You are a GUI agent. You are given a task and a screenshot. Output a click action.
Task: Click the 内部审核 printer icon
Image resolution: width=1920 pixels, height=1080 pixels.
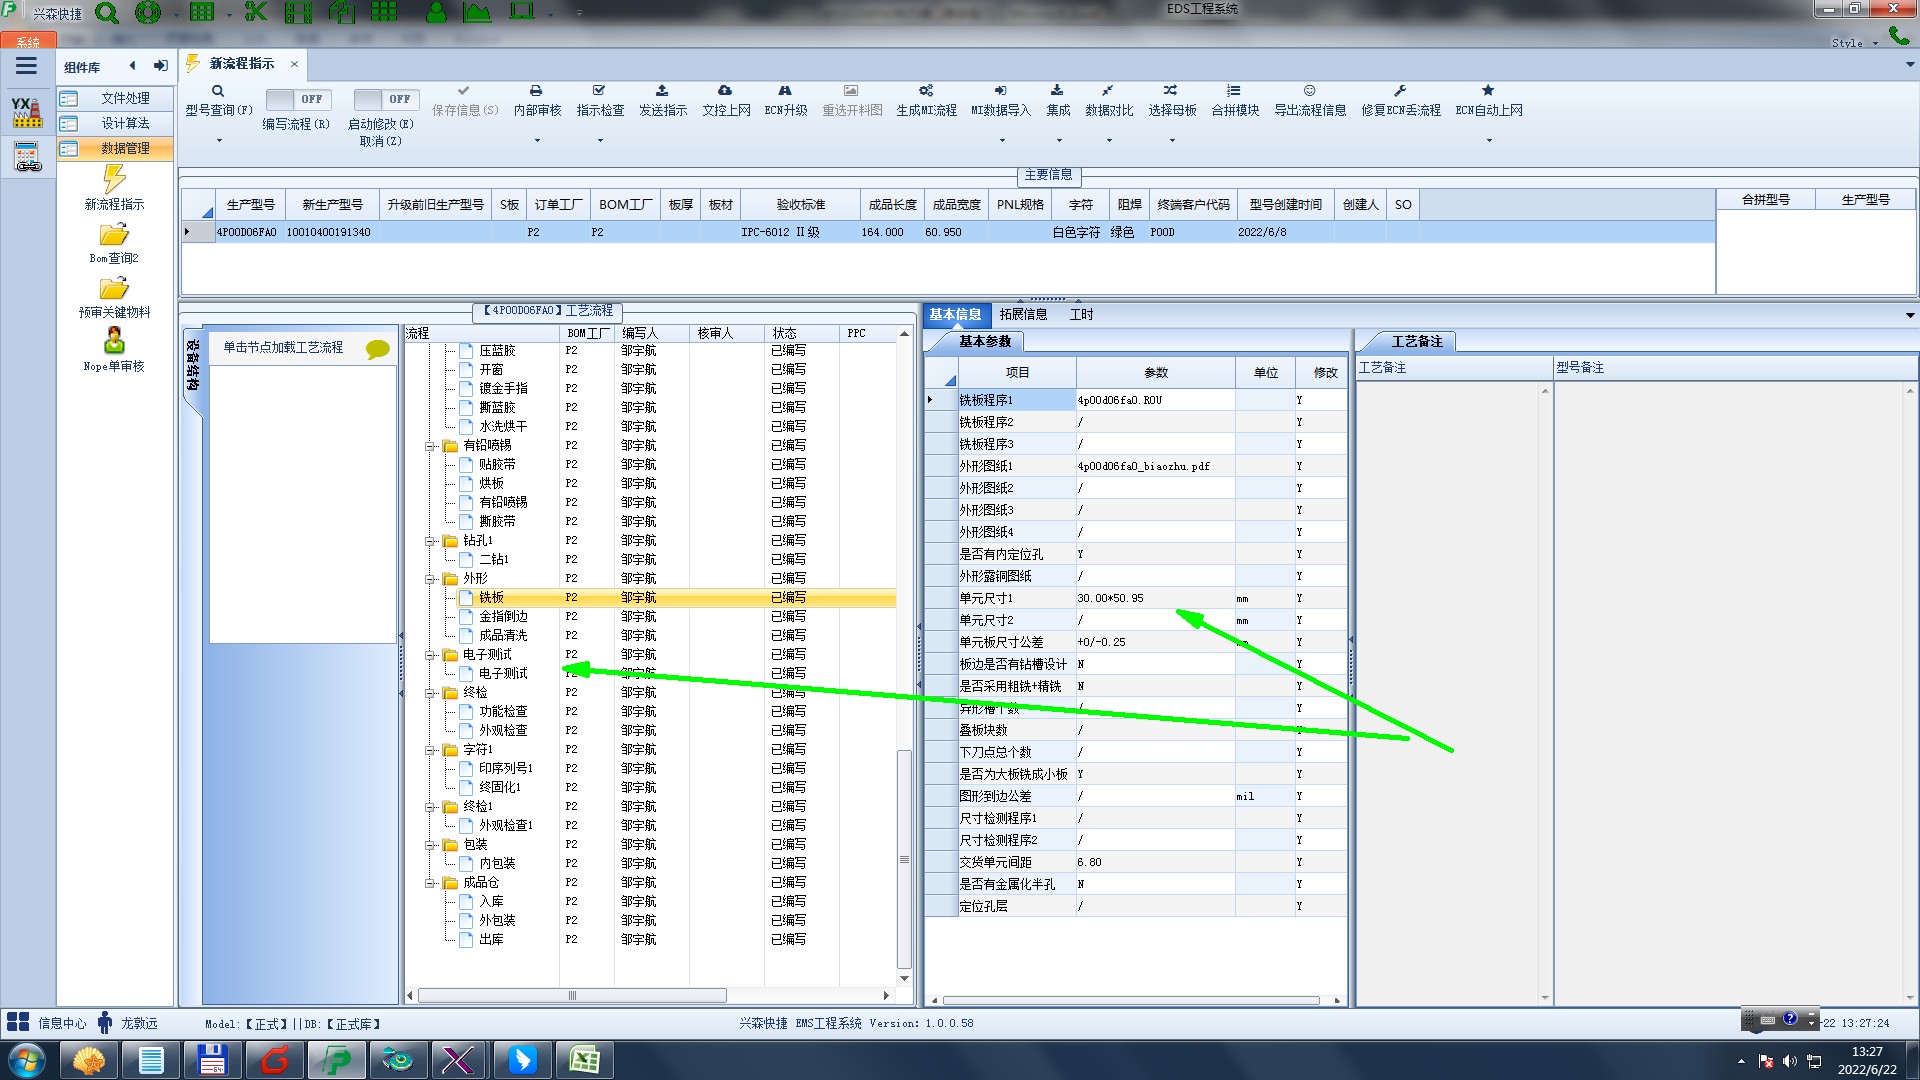tap(536, 91)
